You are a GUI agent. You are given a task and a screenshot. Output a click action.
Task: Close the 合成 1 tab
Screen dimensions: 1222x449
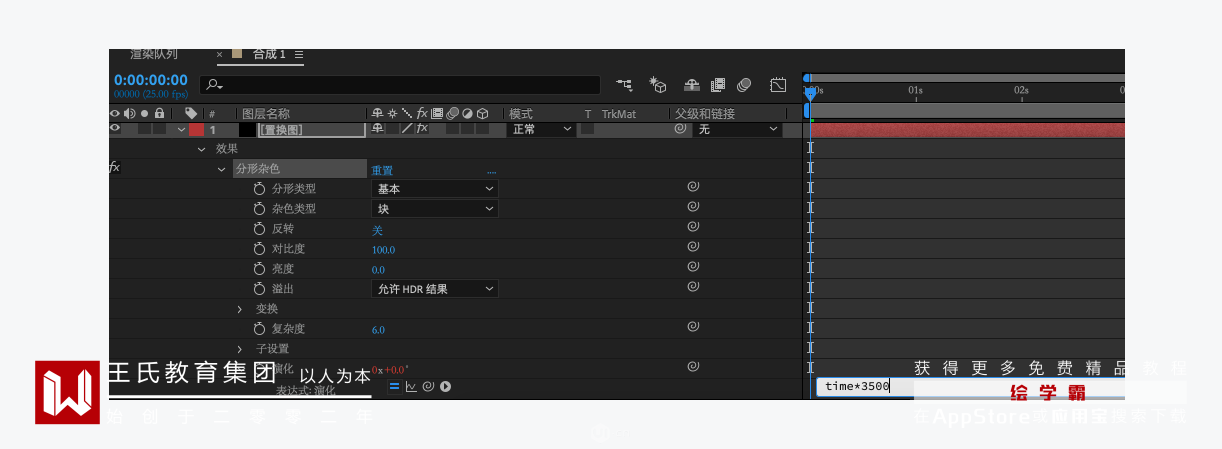point(220,54)
